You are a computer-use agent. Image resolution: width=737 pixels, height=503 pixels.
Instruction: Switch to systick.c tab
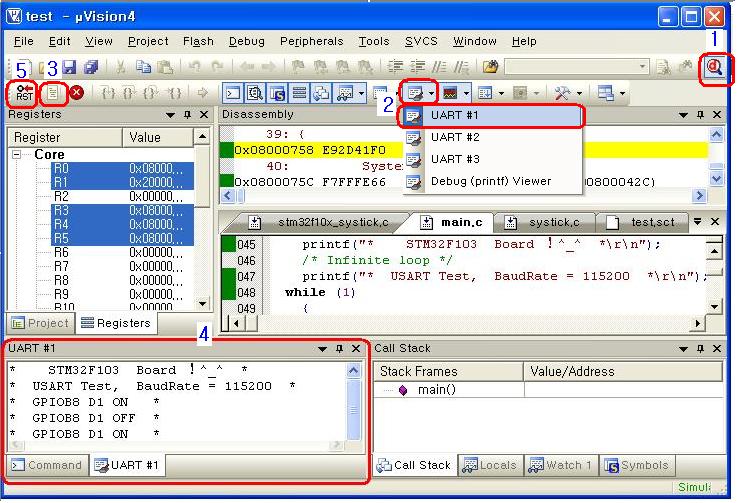coord(545,222)
